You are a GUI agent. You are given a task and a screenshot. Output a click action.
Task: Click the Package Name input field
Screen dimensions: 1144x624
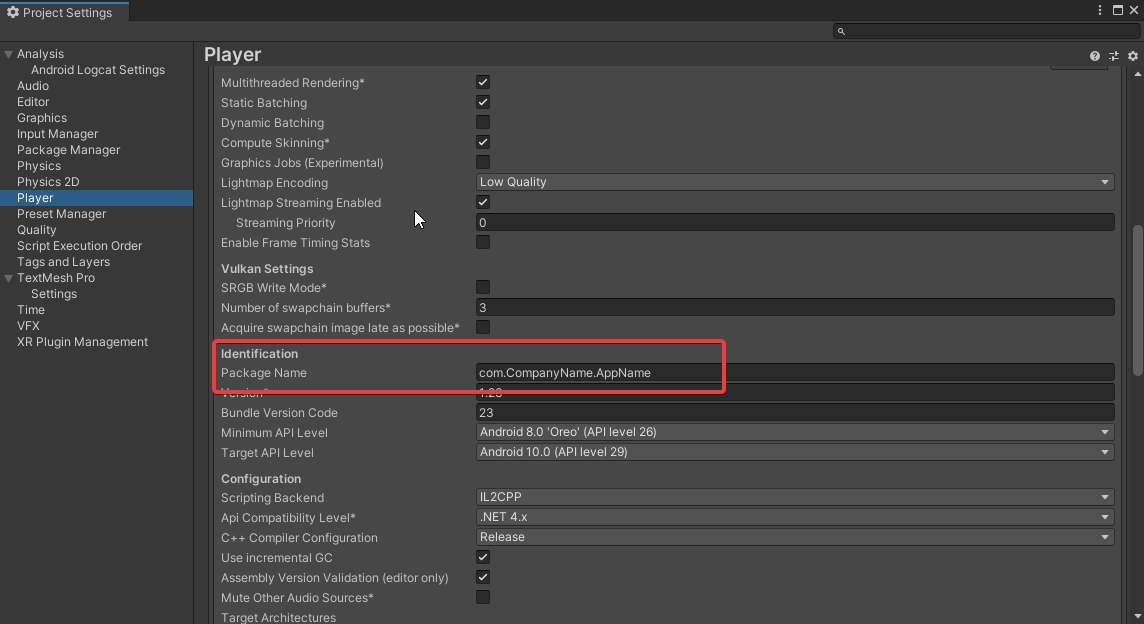795,373
